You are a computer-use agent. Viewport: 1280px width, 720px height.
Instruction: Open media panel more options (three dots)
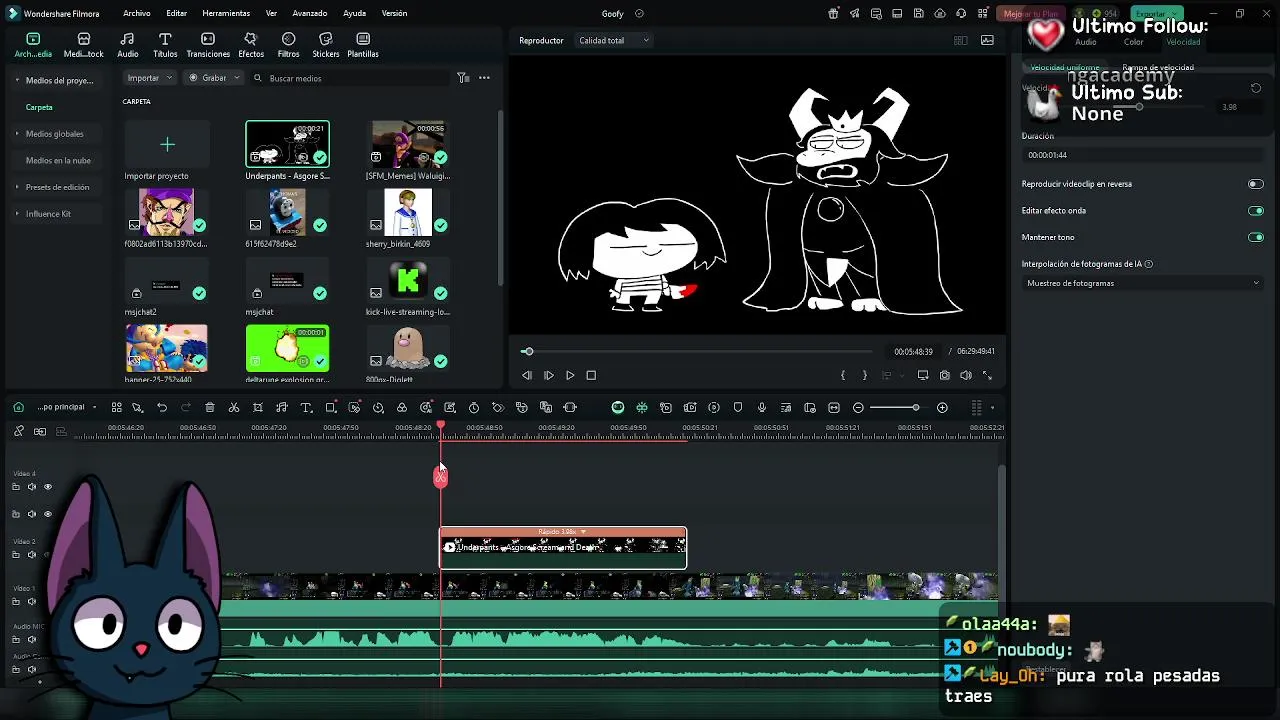tap(484, 78)
